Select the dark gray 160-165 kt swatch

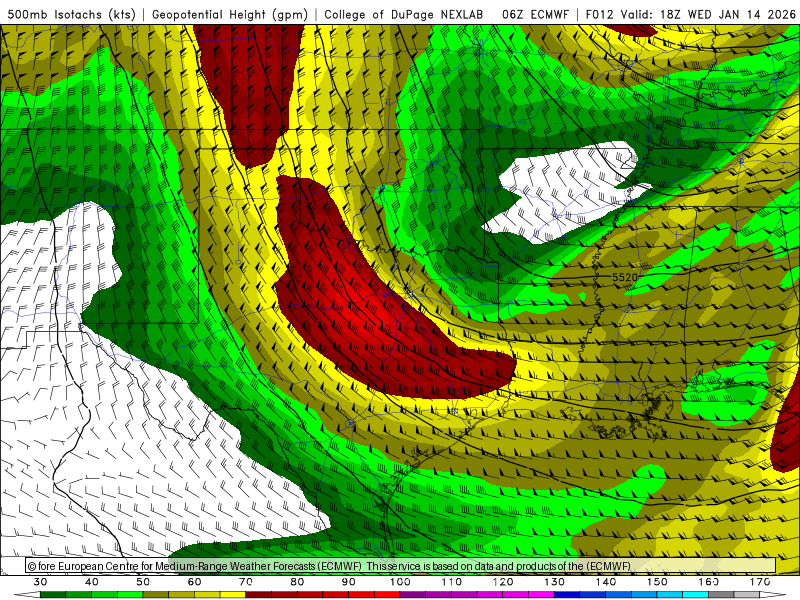[721, 594]
